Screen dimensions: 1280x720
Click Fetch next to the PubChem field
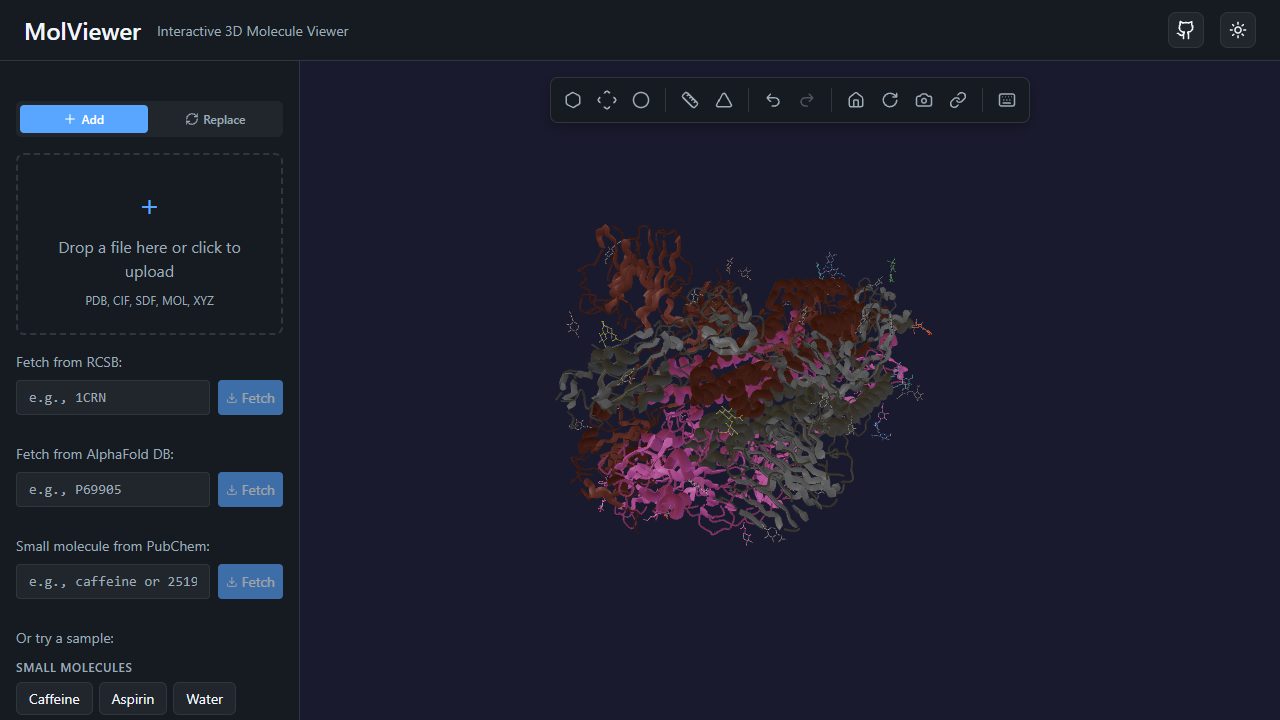pyautogui.click(x=250, y=581)
